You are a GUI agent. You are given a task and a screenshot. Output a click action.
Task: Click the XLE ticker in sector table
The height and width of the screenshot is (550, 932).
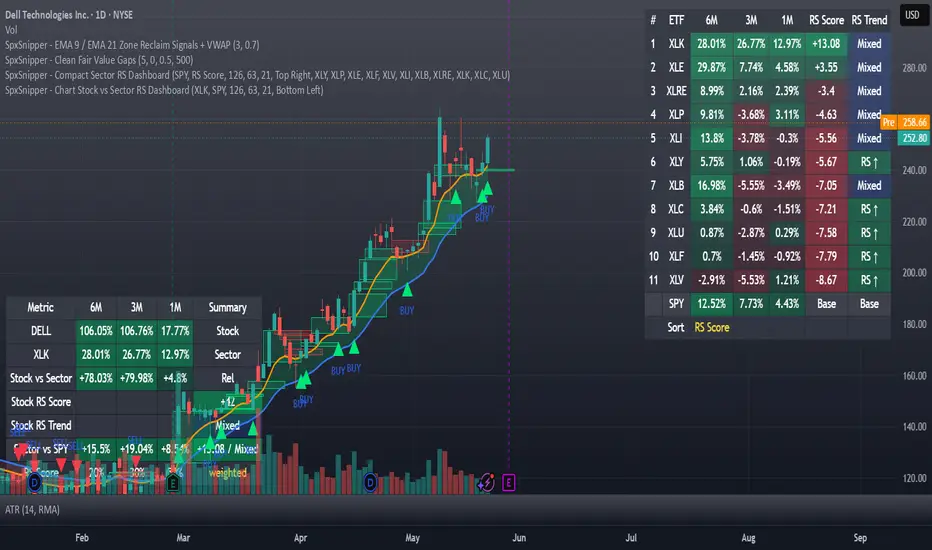(676, 67)
